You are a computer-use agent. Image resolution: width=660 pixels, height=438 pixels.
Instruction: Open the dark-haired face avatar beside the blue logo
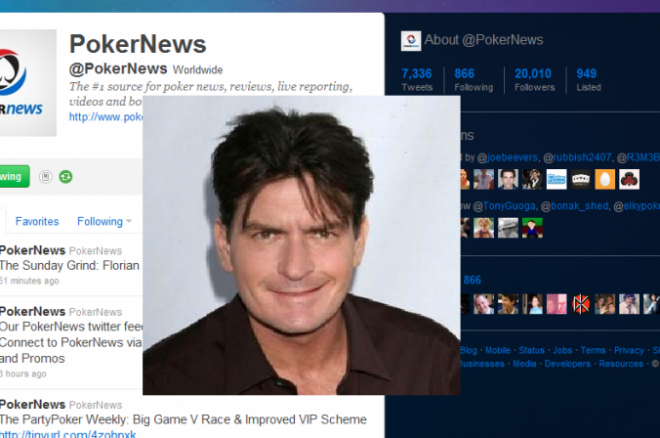pyautogui.click(x=508, y=179)
